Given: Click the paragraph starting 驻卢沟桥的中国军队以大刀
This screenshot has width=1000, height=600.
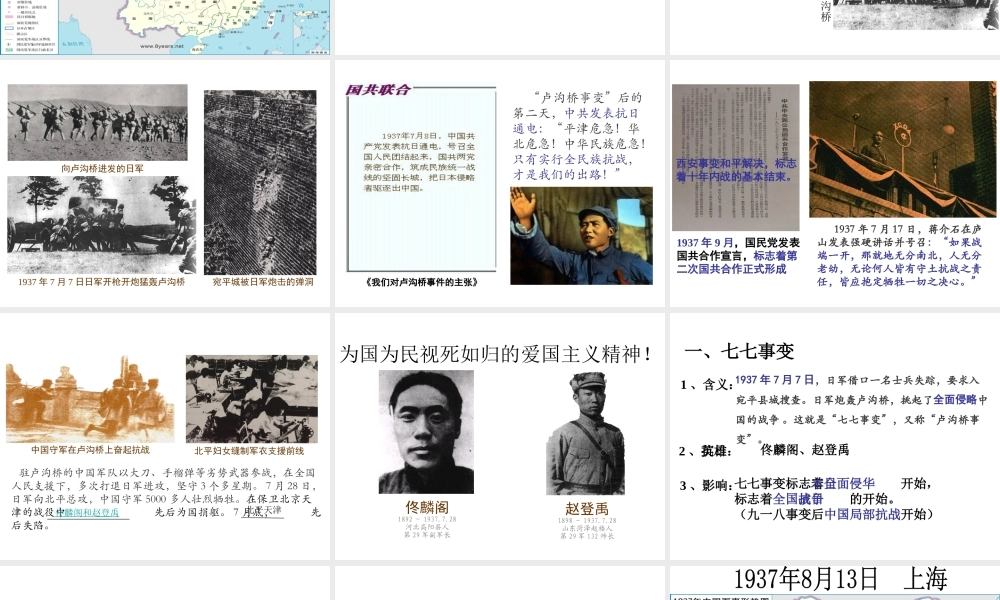Looking at the screenshot, I should click(166, 499).
